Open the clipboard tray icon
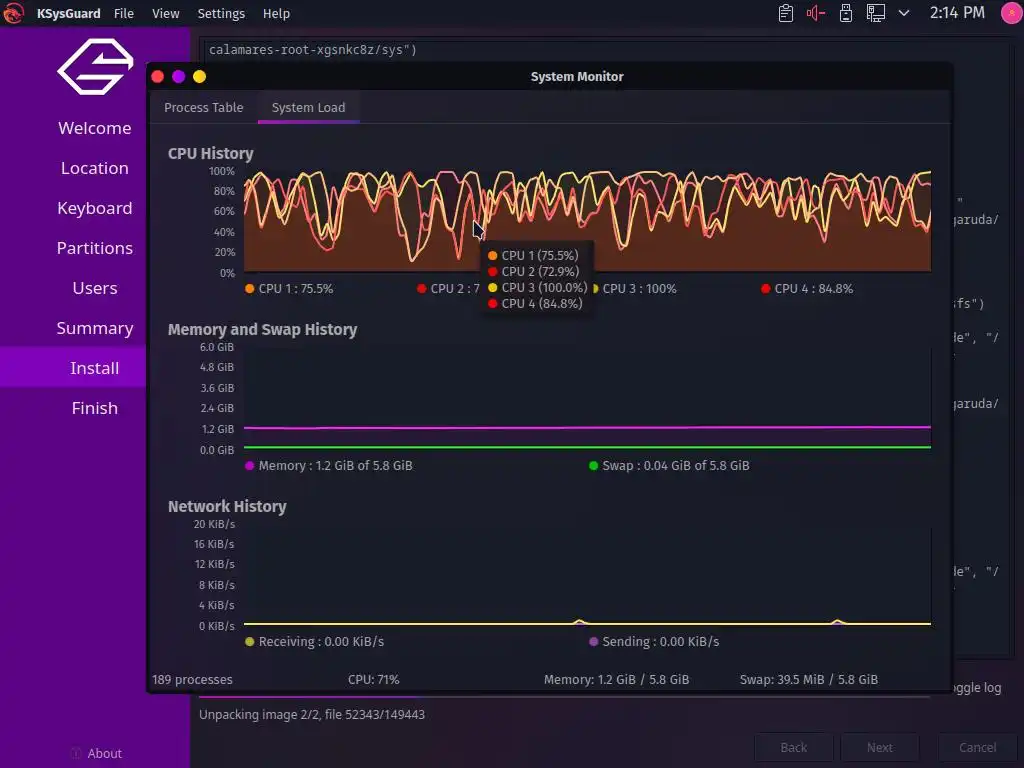1024x768 pixels. (786, 13)
